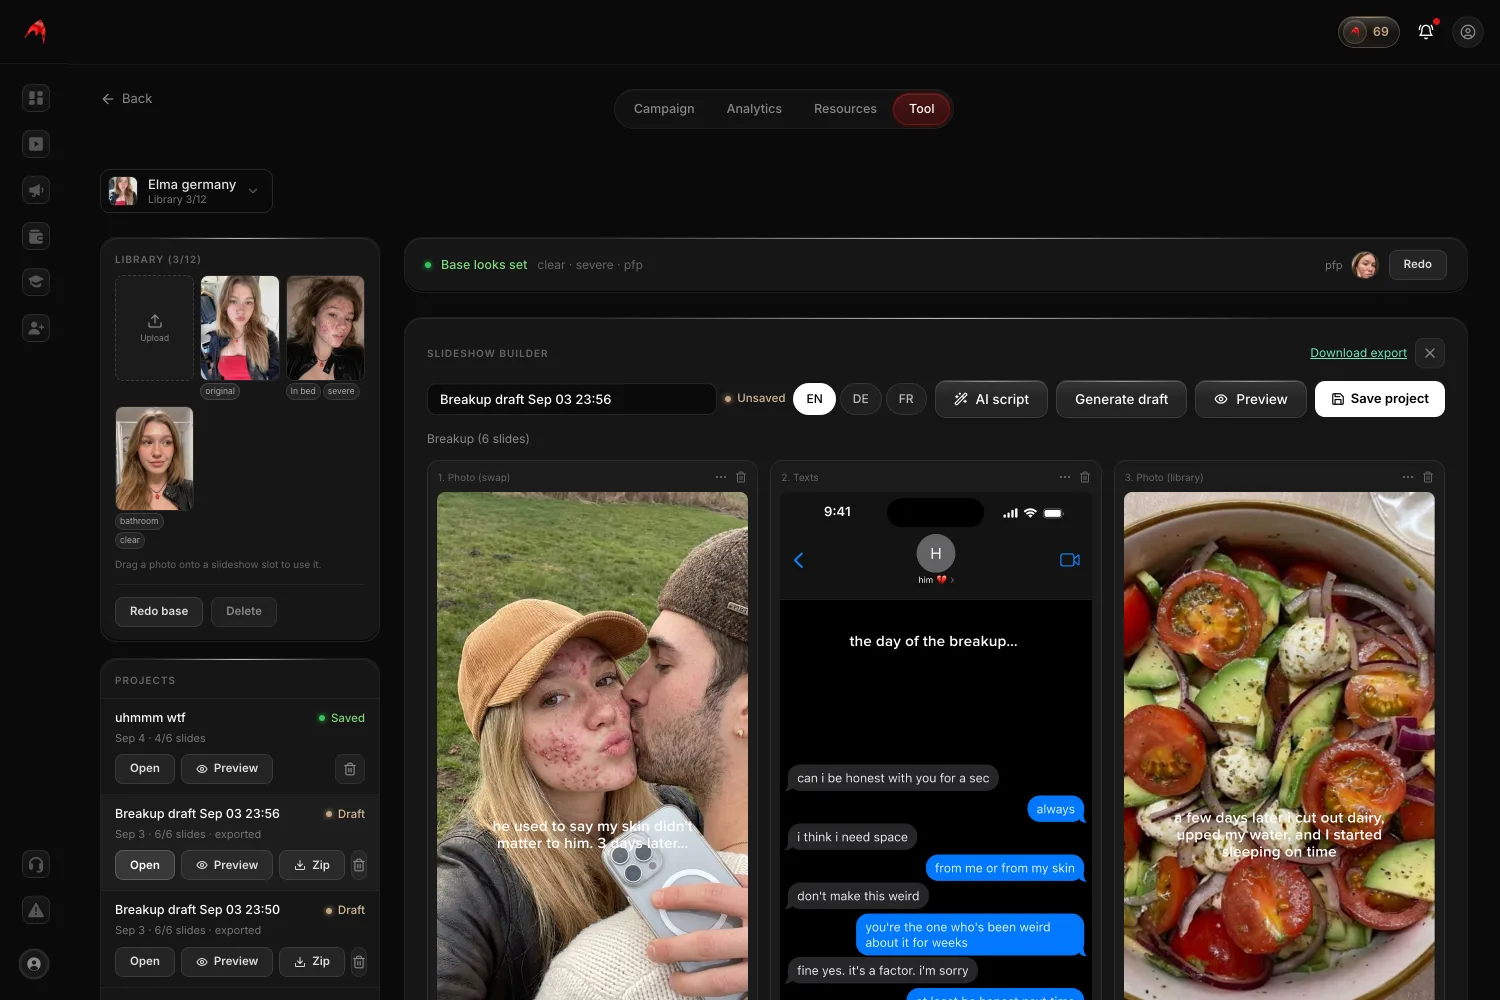Delete slide 2 Texts using trash icon
This screenshot has height=1000, width=1500.
click(x=1085, y=477)
